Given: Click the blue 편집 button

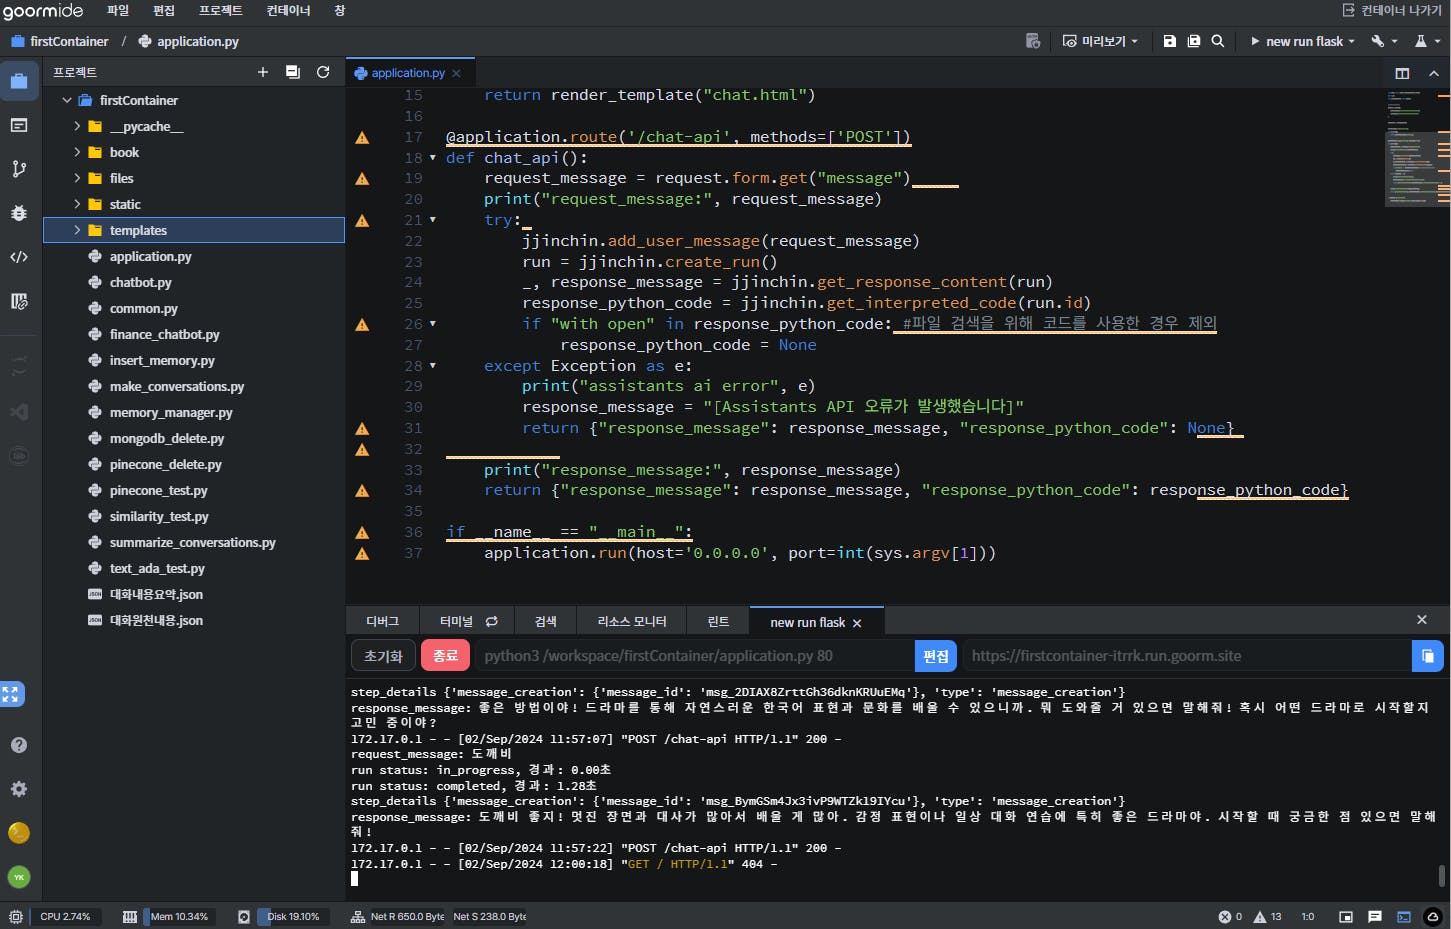Looking at the screenshot, I should pyautogui.click(x=935, y=656).
